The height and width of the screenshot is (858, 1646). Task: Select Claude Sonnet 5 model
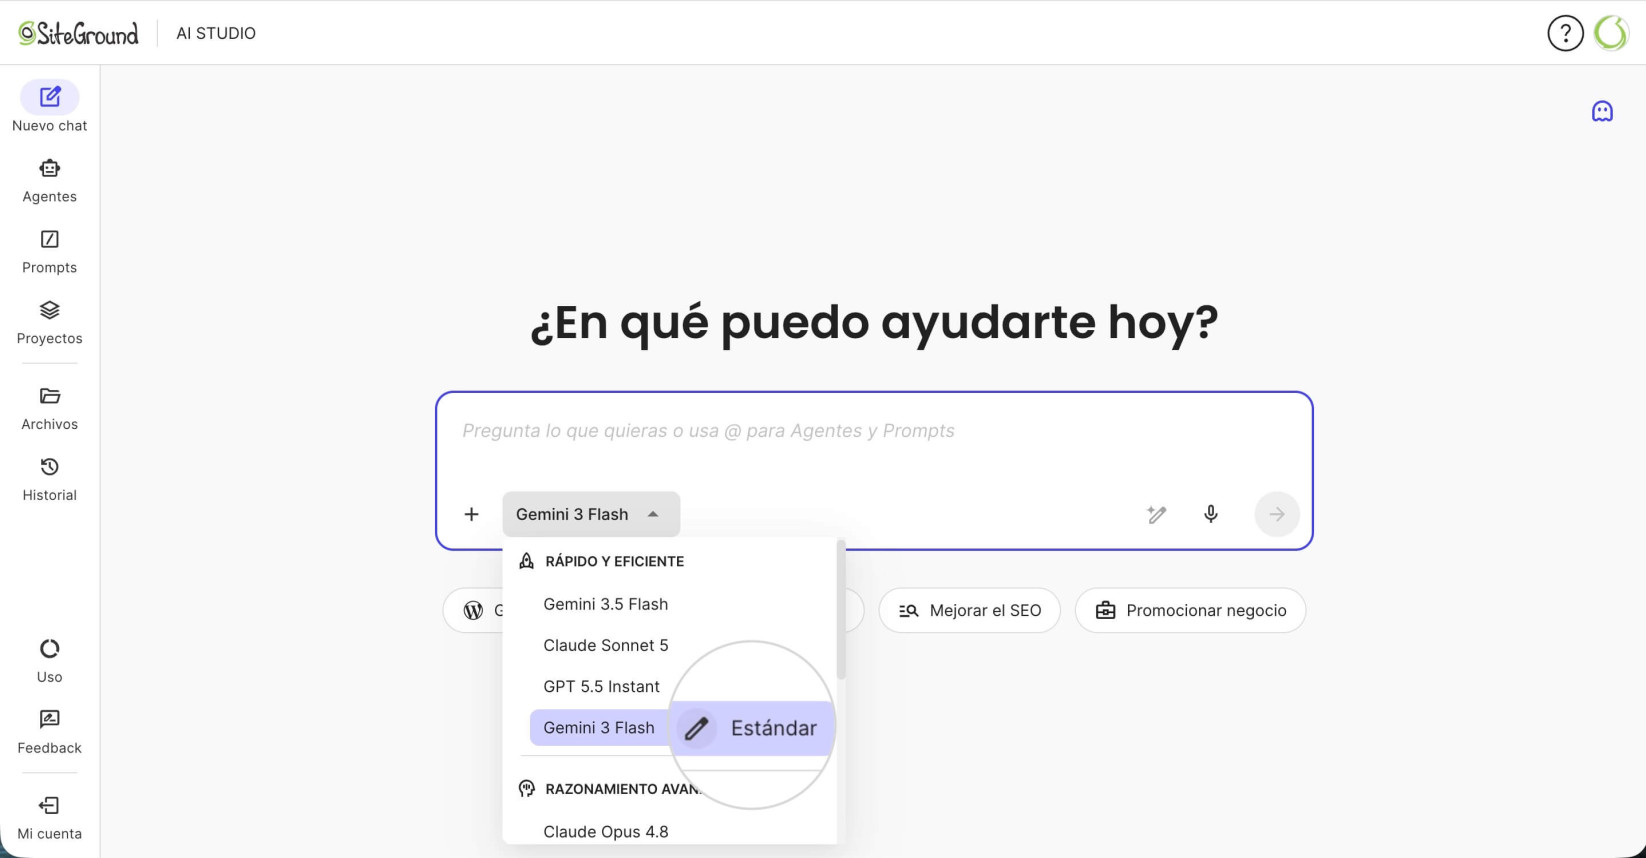point(605,645)
